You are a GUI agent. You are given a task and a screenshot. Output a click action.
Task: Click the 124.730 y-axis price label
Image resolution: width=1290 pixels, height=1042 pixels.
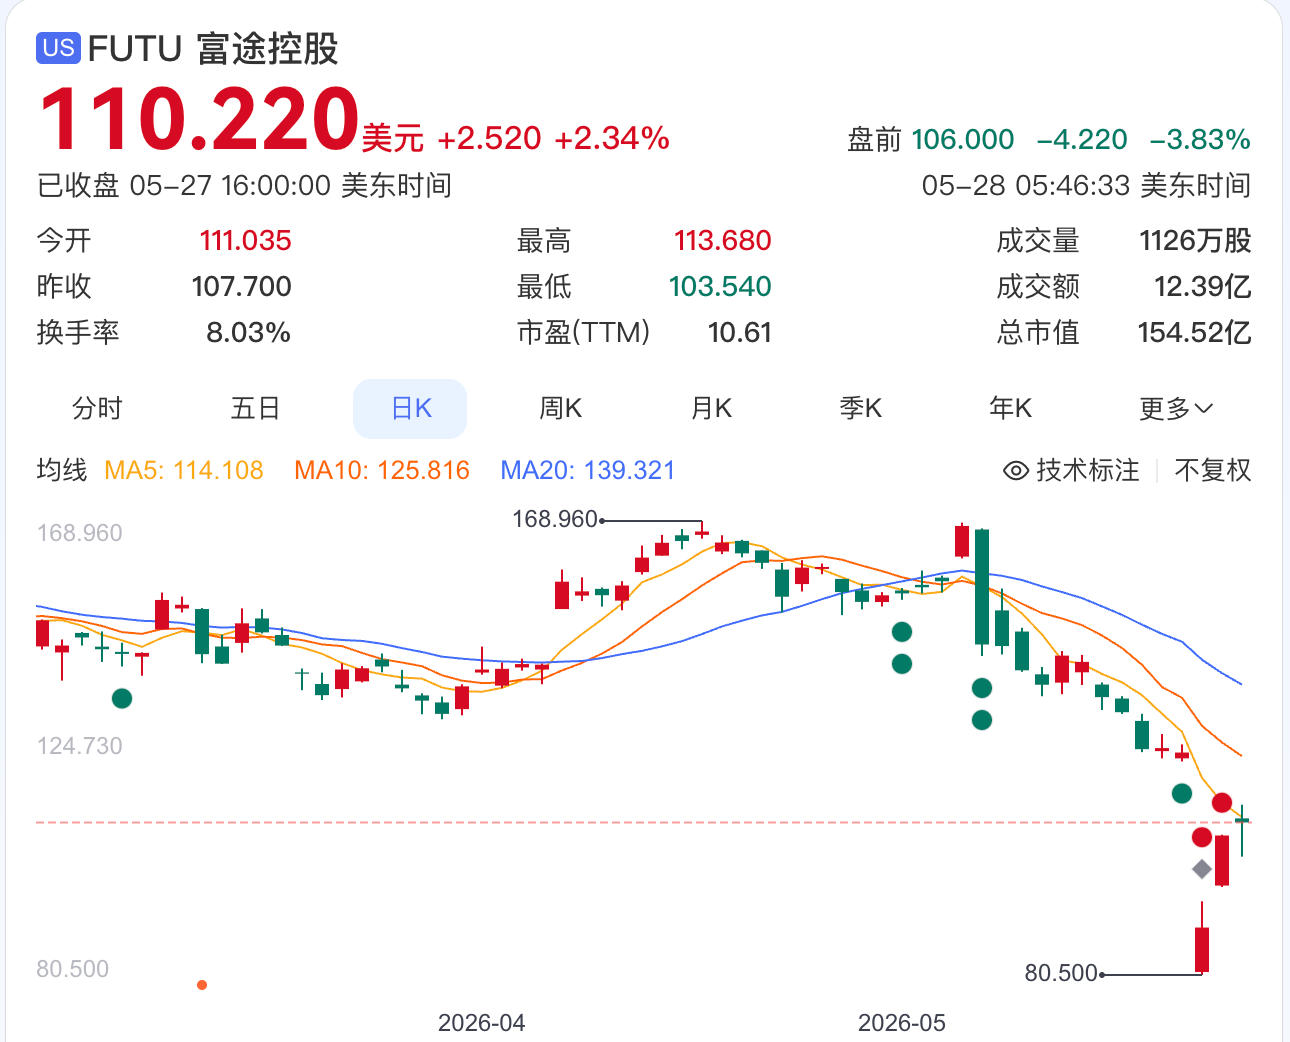pyautogui.click(x=80, y=746)
